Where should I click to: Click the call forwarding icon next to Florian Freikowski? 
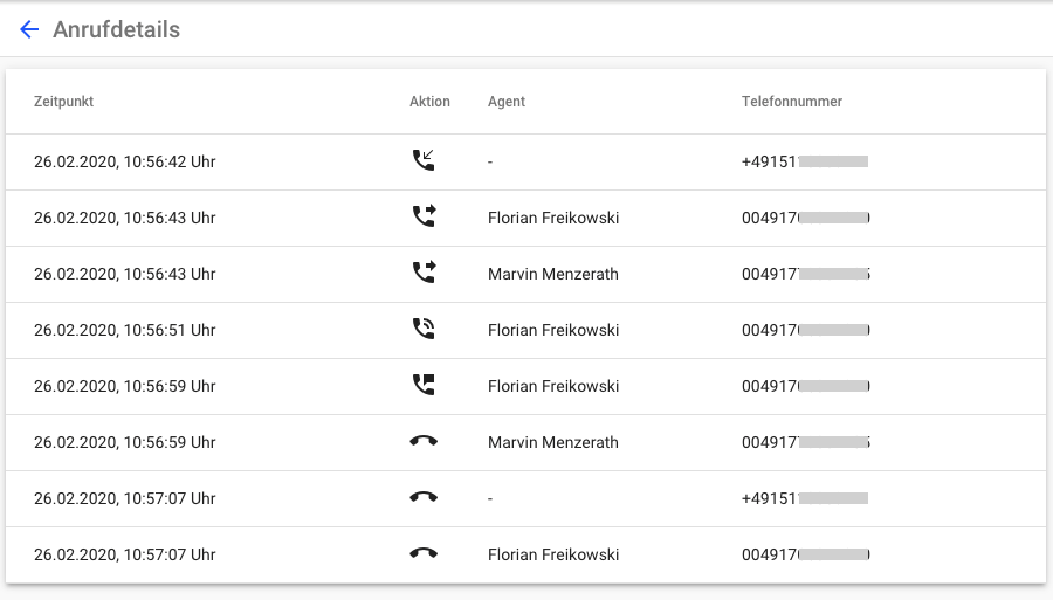pyautogui.click(x=424, y=215)
